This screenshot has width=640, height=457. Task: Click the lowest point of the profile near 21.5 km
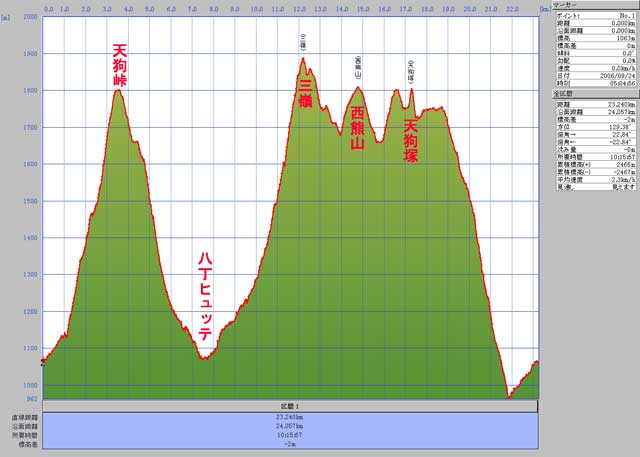(508, 396)
